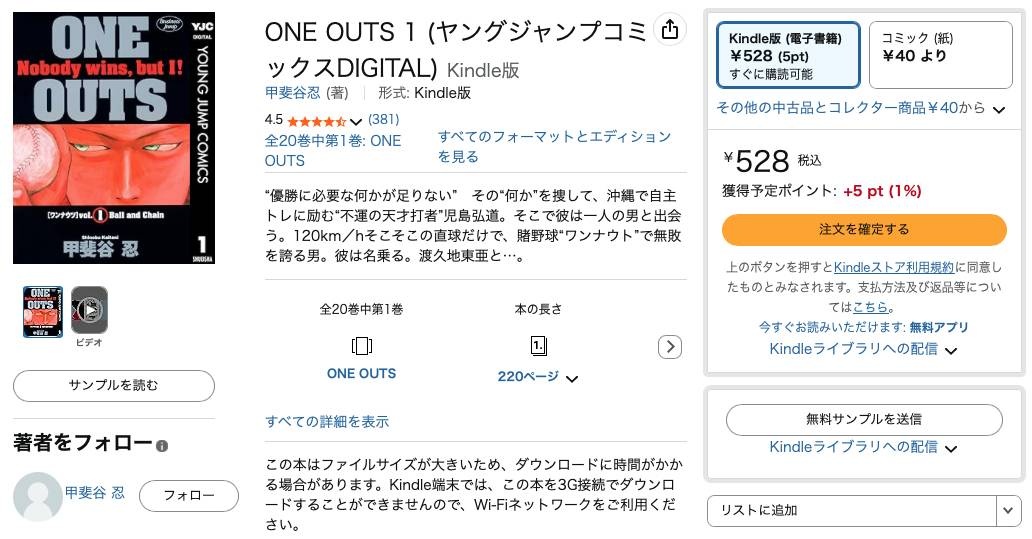This screenshot has width=1032, height=539.
Task: Expand the 220ページ page length dropdown
Action: tap(572, 379)
